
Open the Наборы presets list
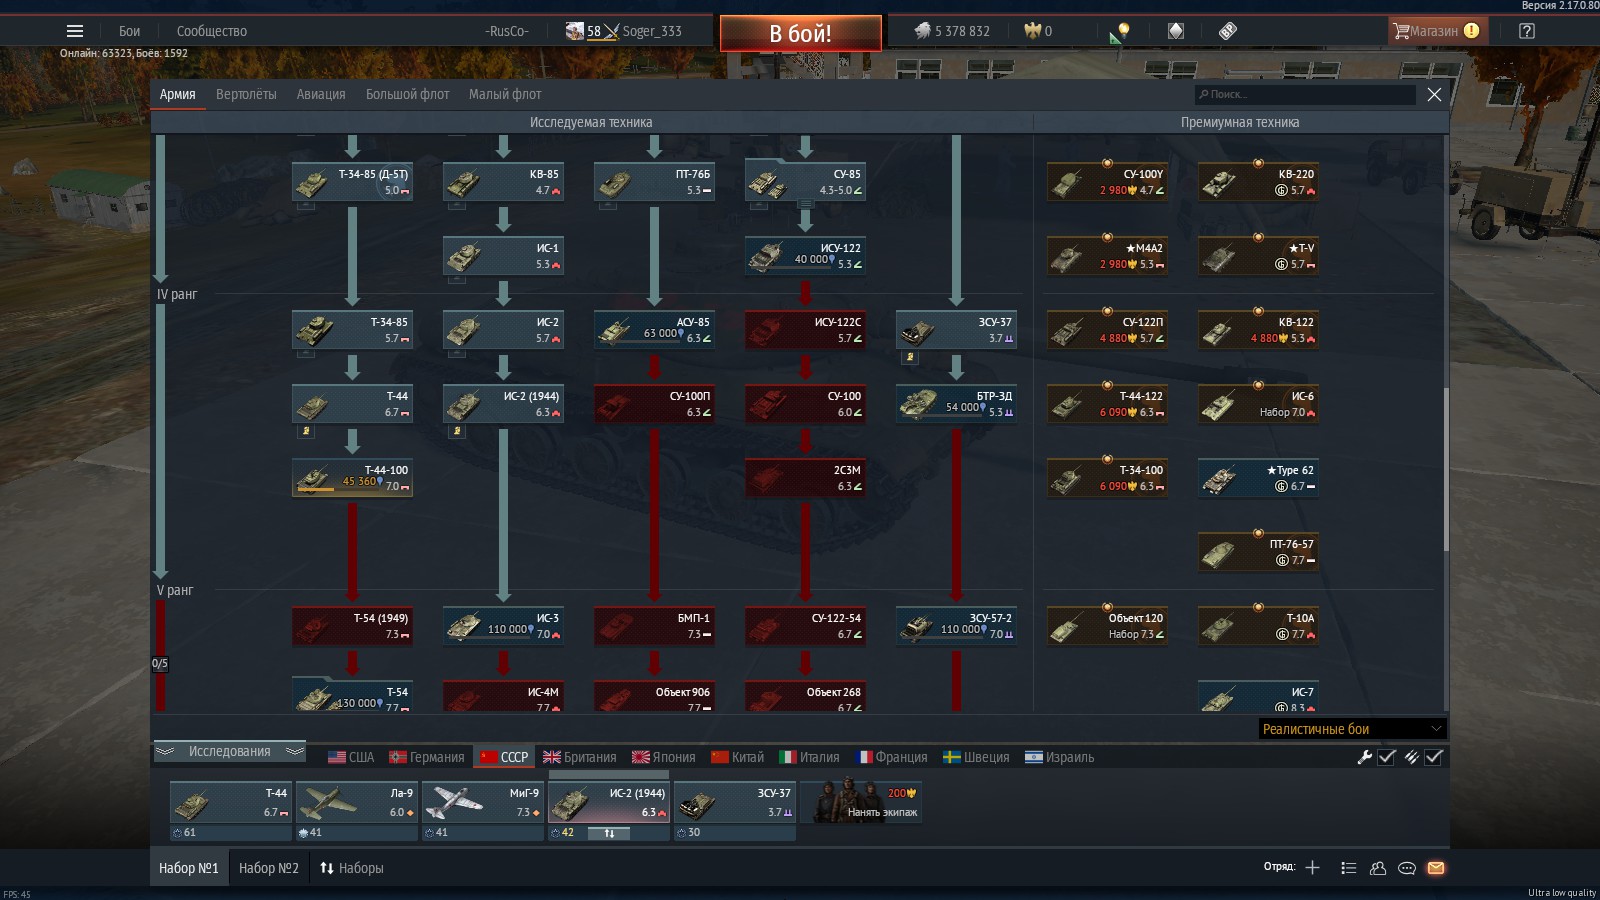click(x=351, y=868)
